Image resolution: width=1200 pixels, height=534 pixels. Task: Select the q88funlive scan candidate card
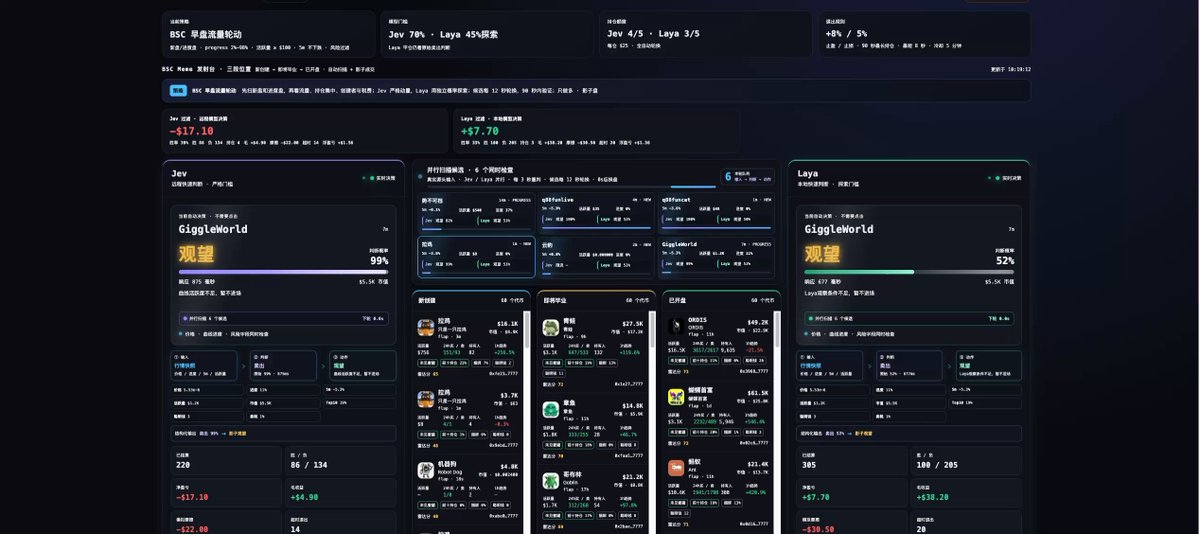(595, 211)
